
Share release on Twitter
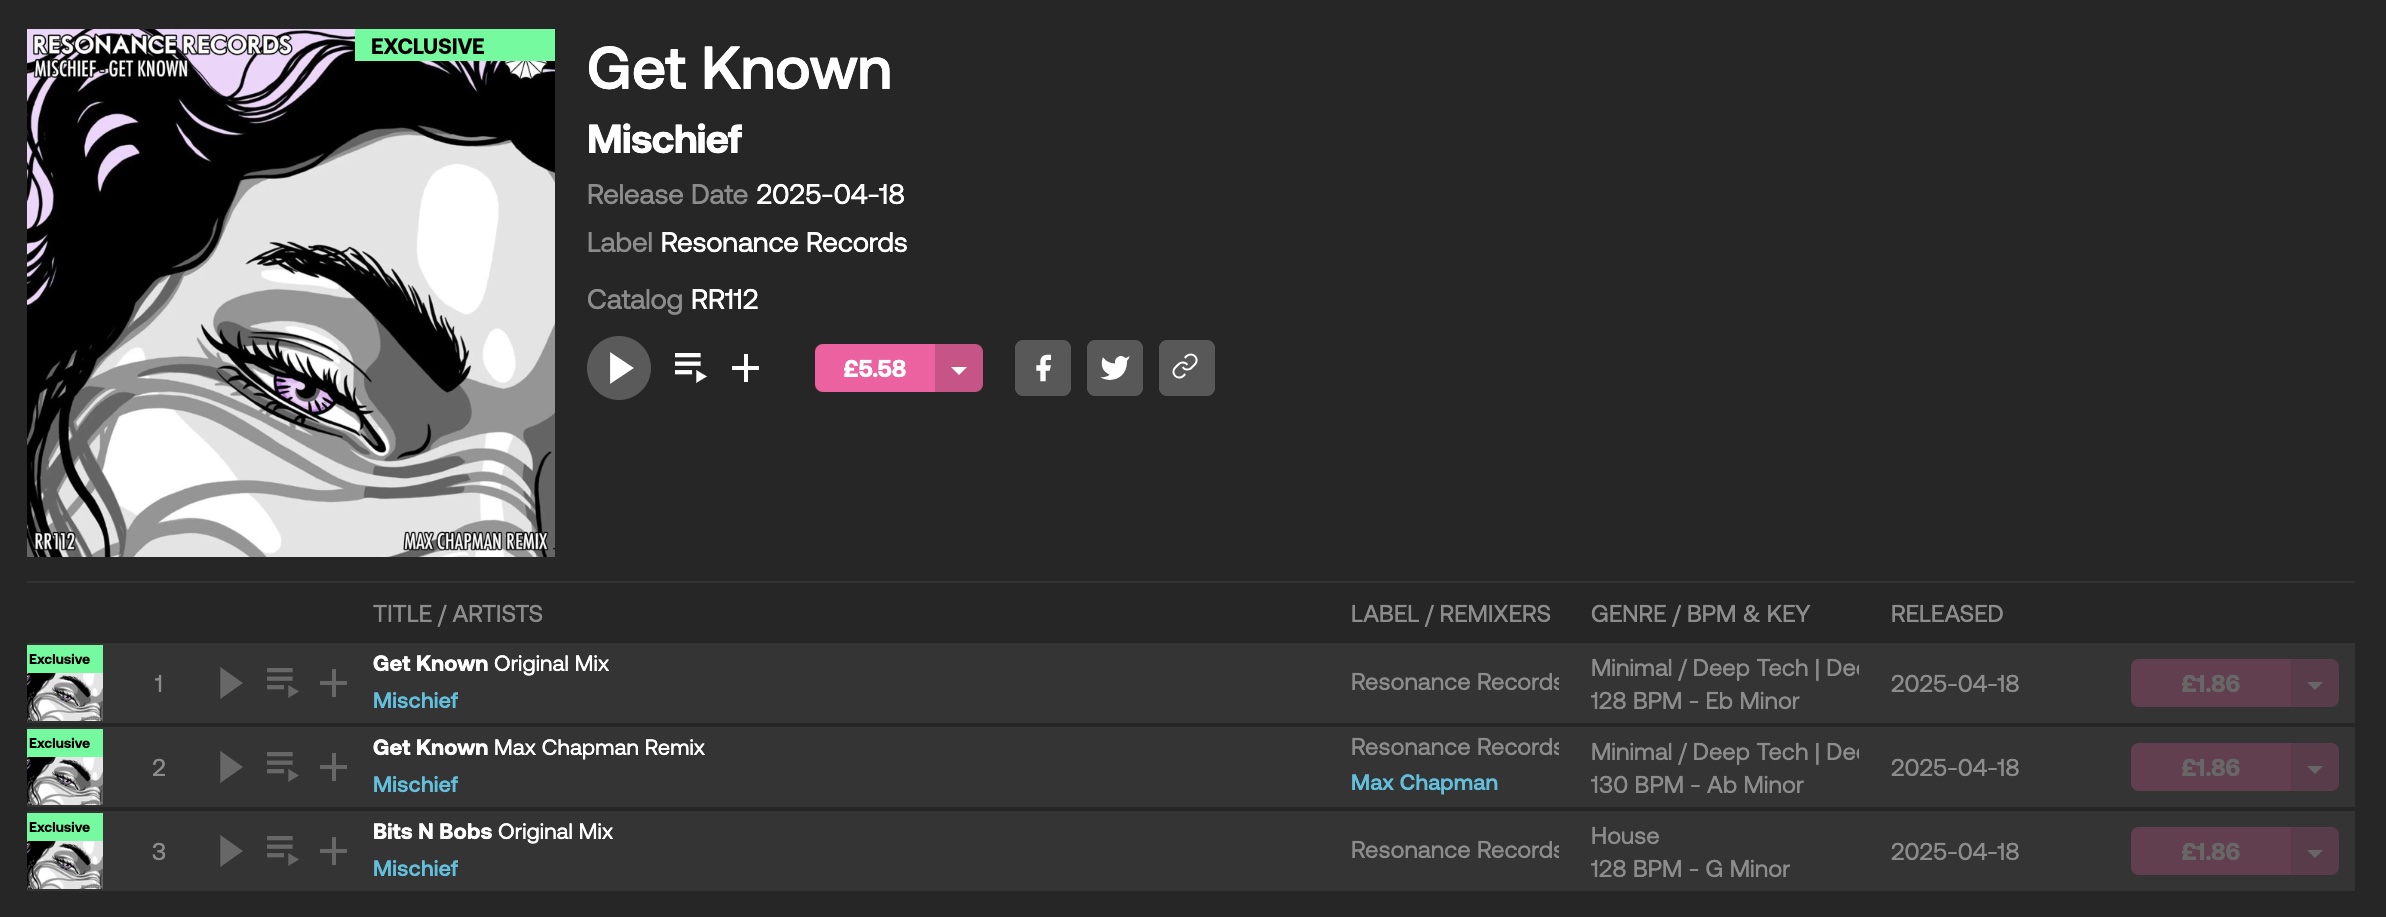1114,368
